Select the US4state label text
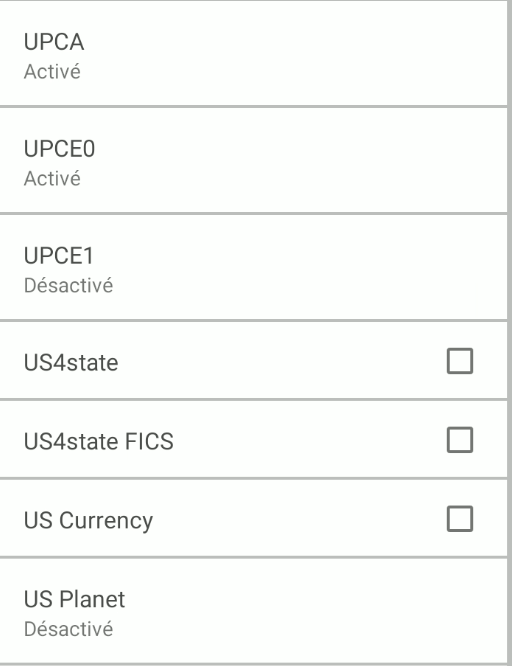Screen dimensions: 512x666 [x=71, y=363]
